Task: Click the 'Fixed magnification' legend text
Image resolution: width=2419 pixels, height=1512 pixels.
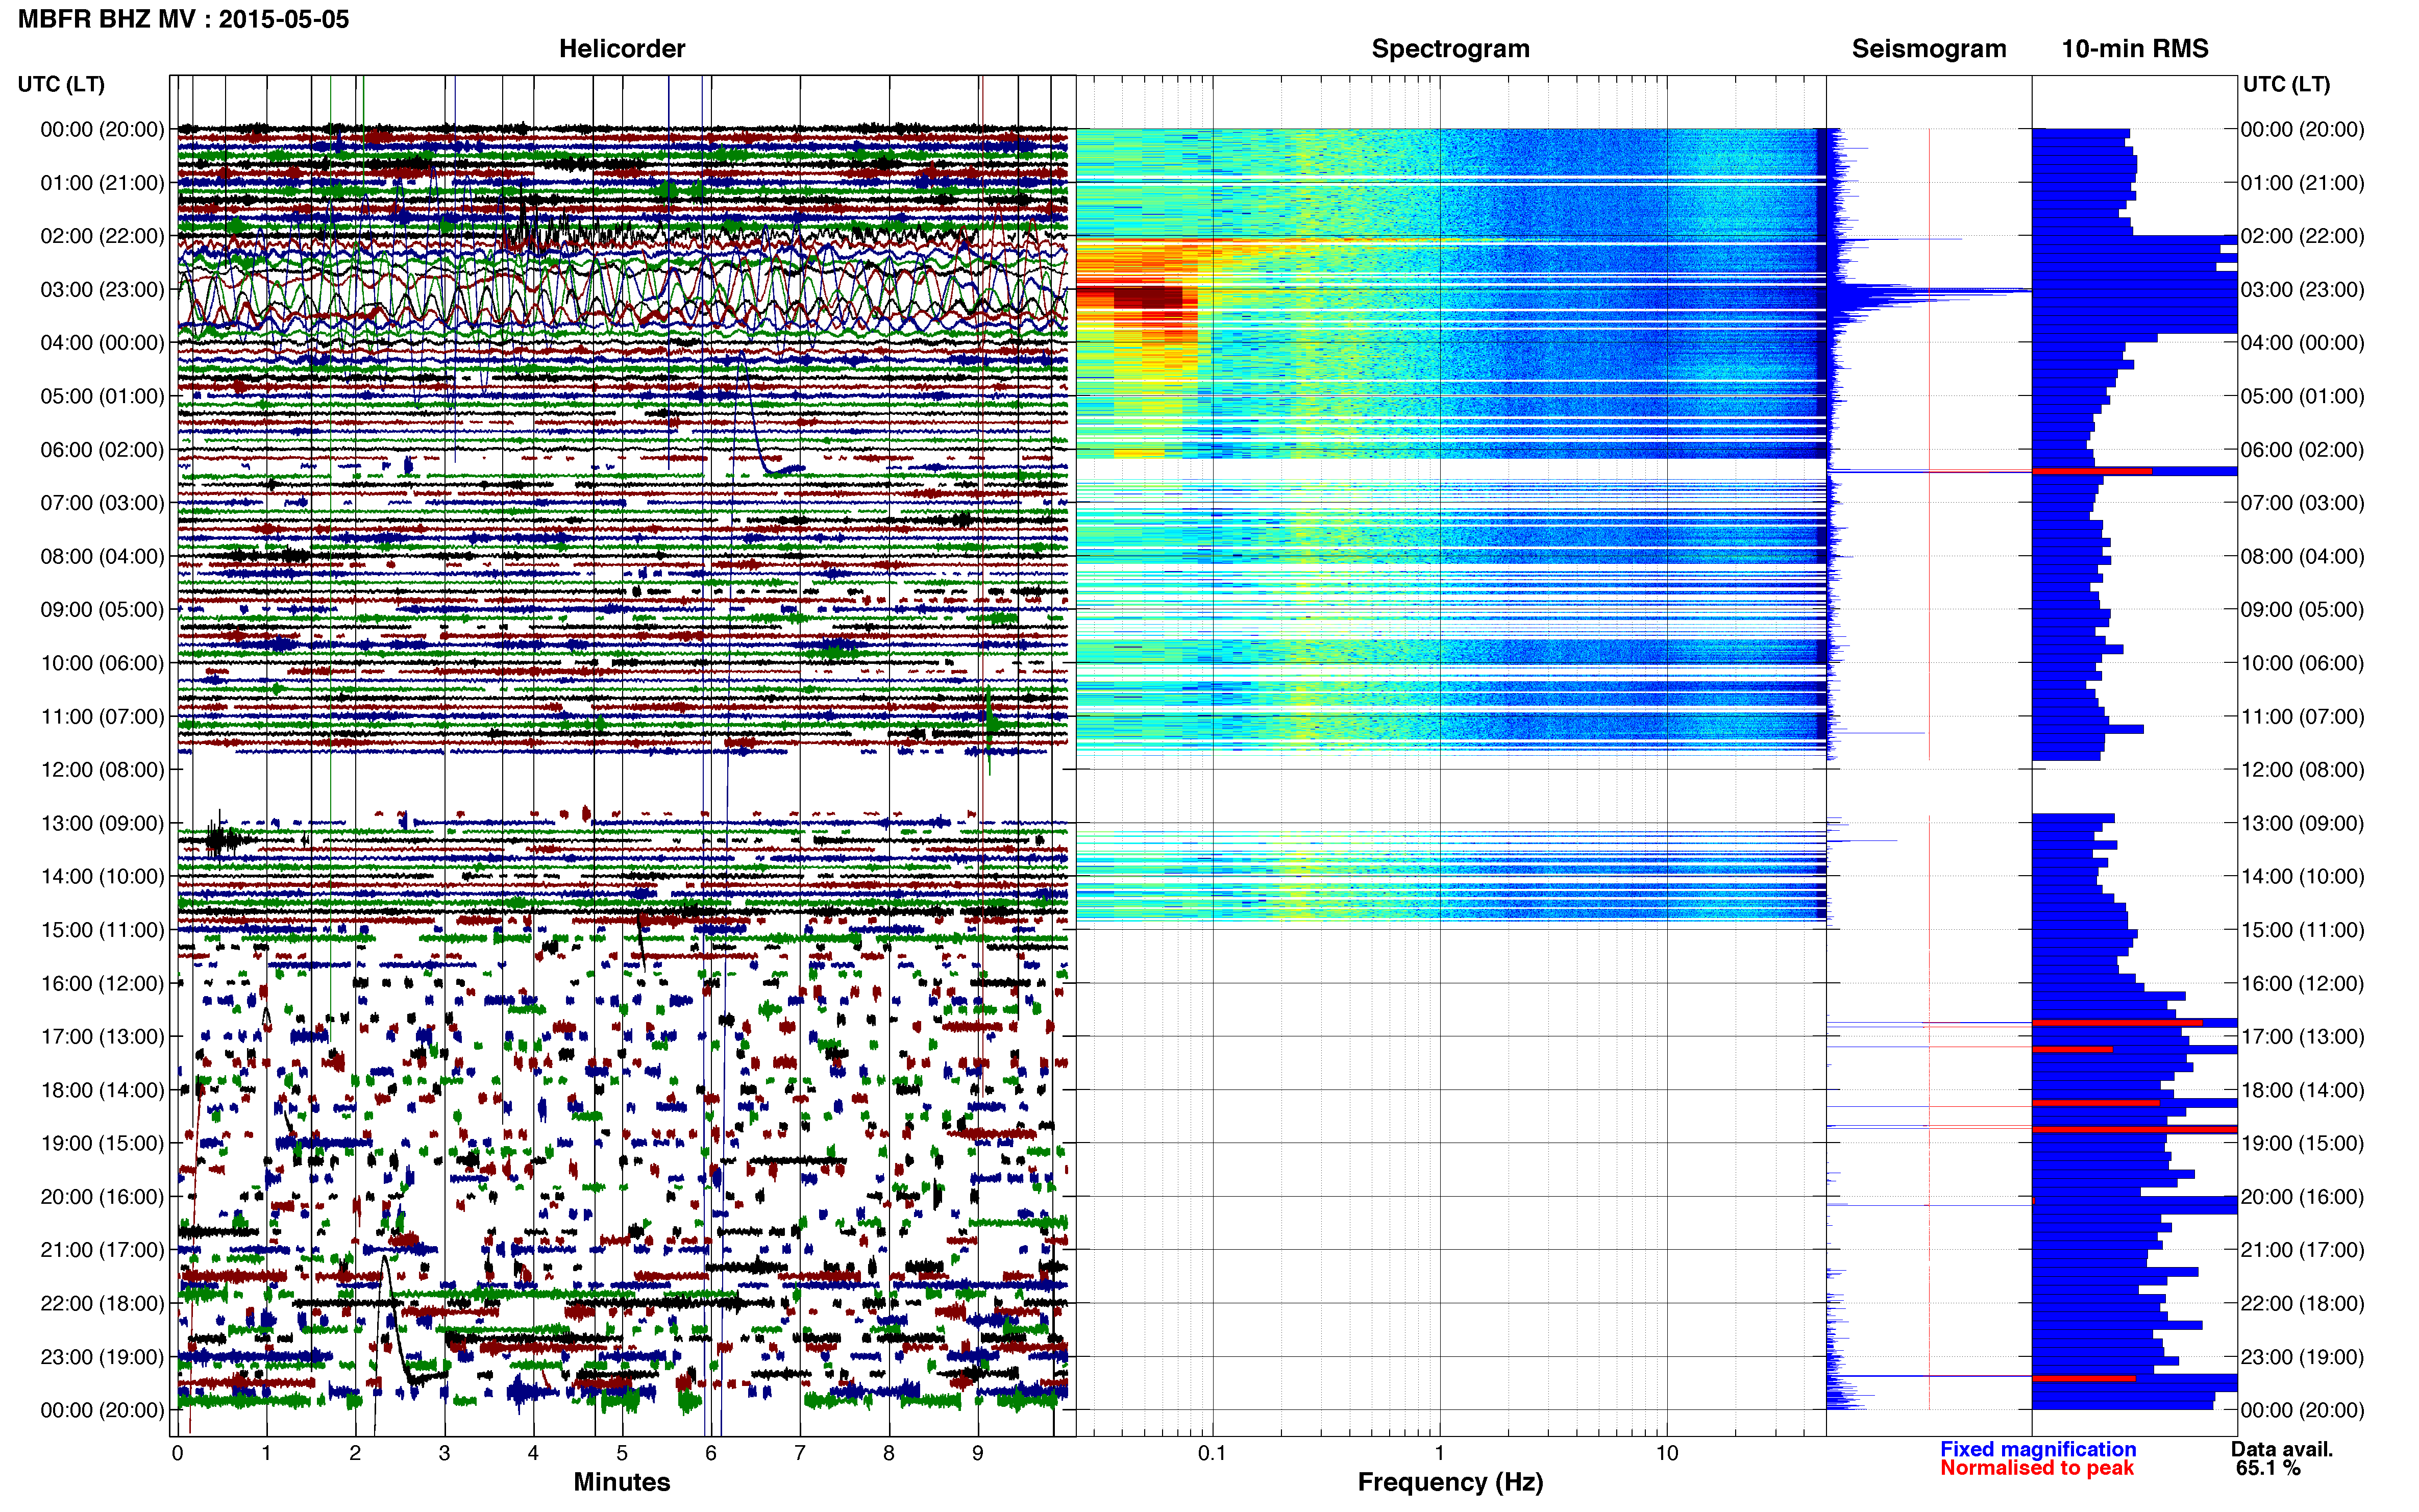Action: pyautogui.click(x=2038, y=1449)
